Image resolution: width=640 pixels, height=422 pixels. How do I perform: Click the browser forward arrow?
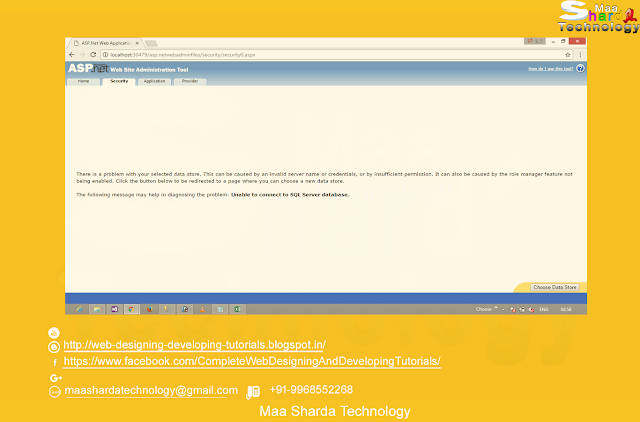coord(82,55)
